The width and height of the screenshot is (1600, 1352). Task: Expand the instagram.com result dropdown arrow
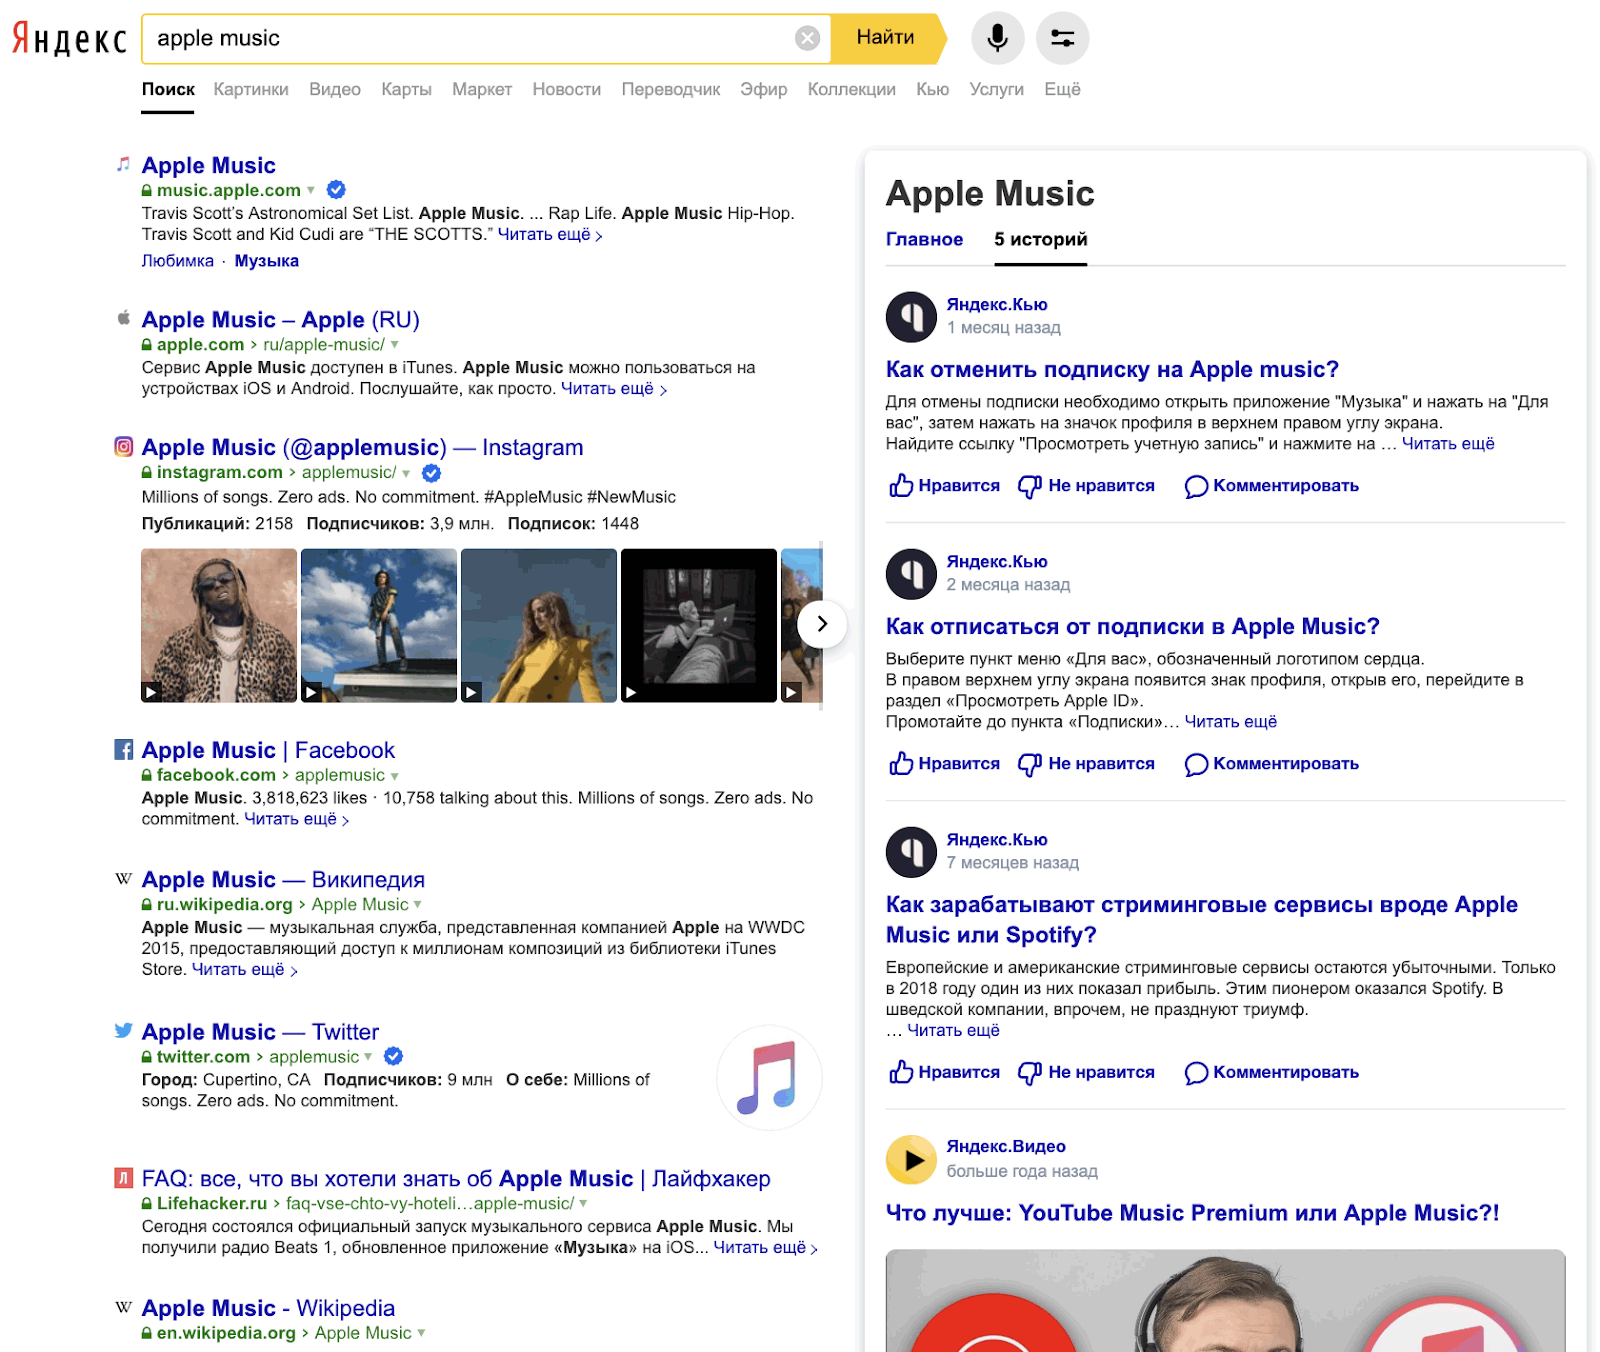point(406,473)
